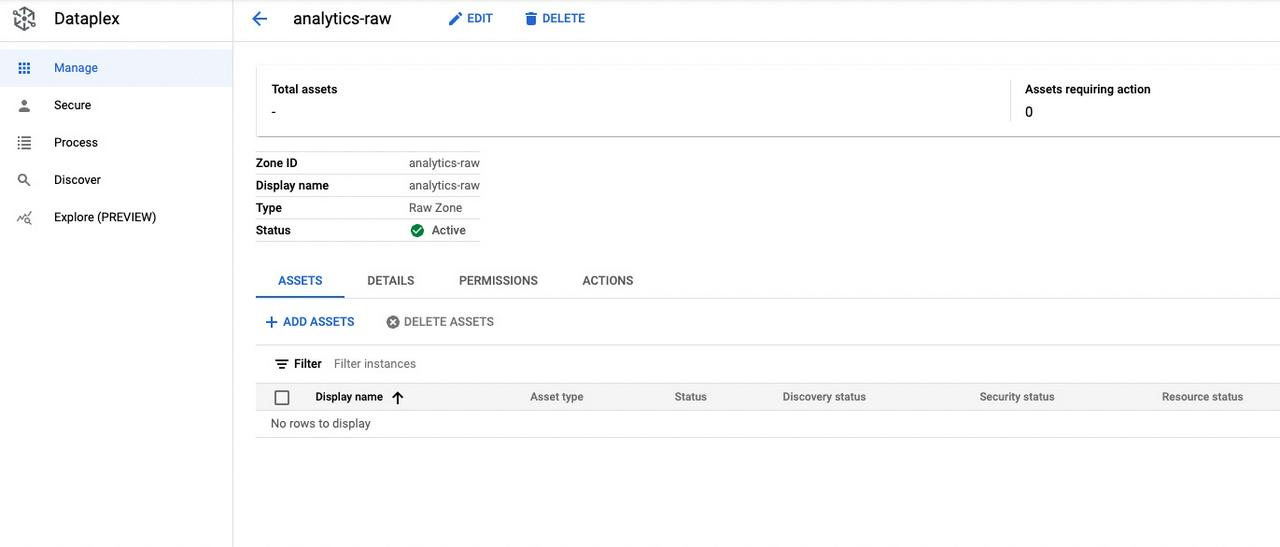Click the plus icon of ADD ASSETS

click(271, 322)
